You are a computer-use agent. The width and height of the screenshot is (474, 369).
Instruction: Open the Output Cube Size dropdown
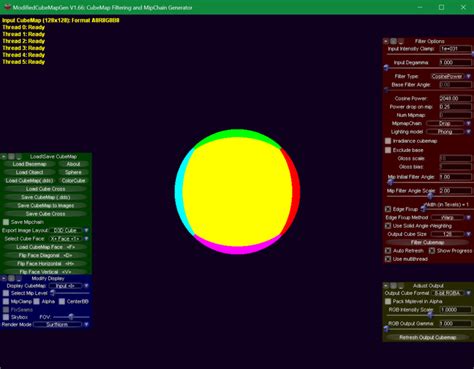click(468, 234)
